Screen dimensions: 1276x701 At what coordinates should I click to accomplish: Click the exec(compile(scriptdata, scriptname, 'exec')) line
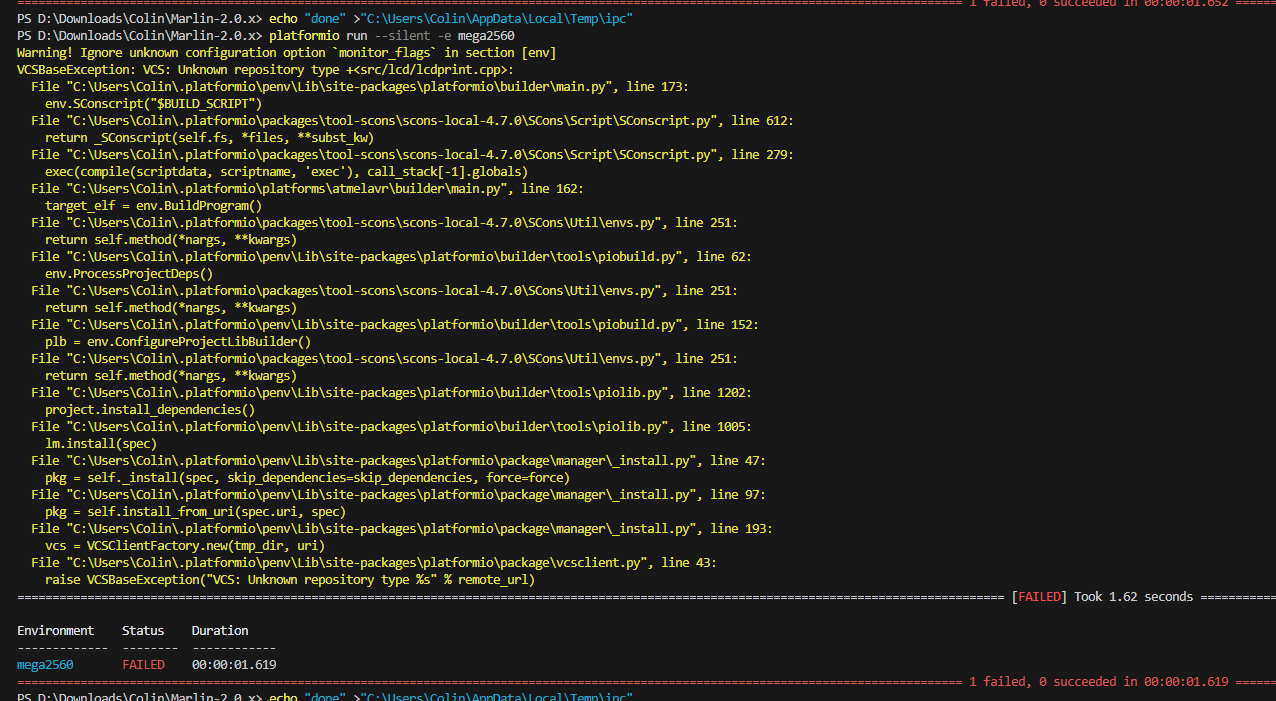click(286, 171)
